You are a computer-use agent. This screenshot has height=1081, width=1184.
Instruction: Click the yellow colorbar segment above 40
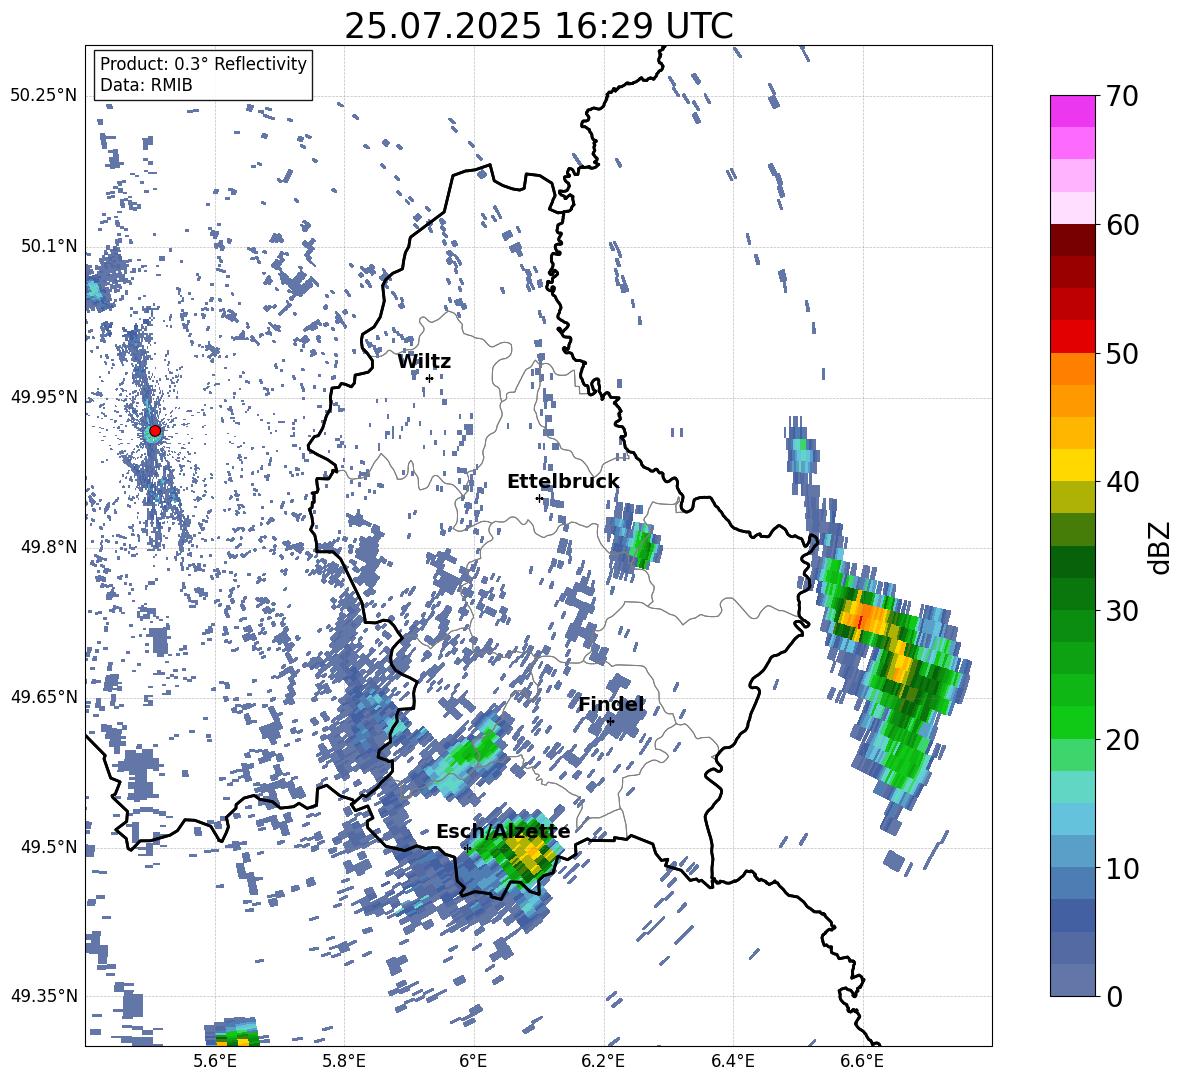pyautogui.click(x=1072, y=465)
